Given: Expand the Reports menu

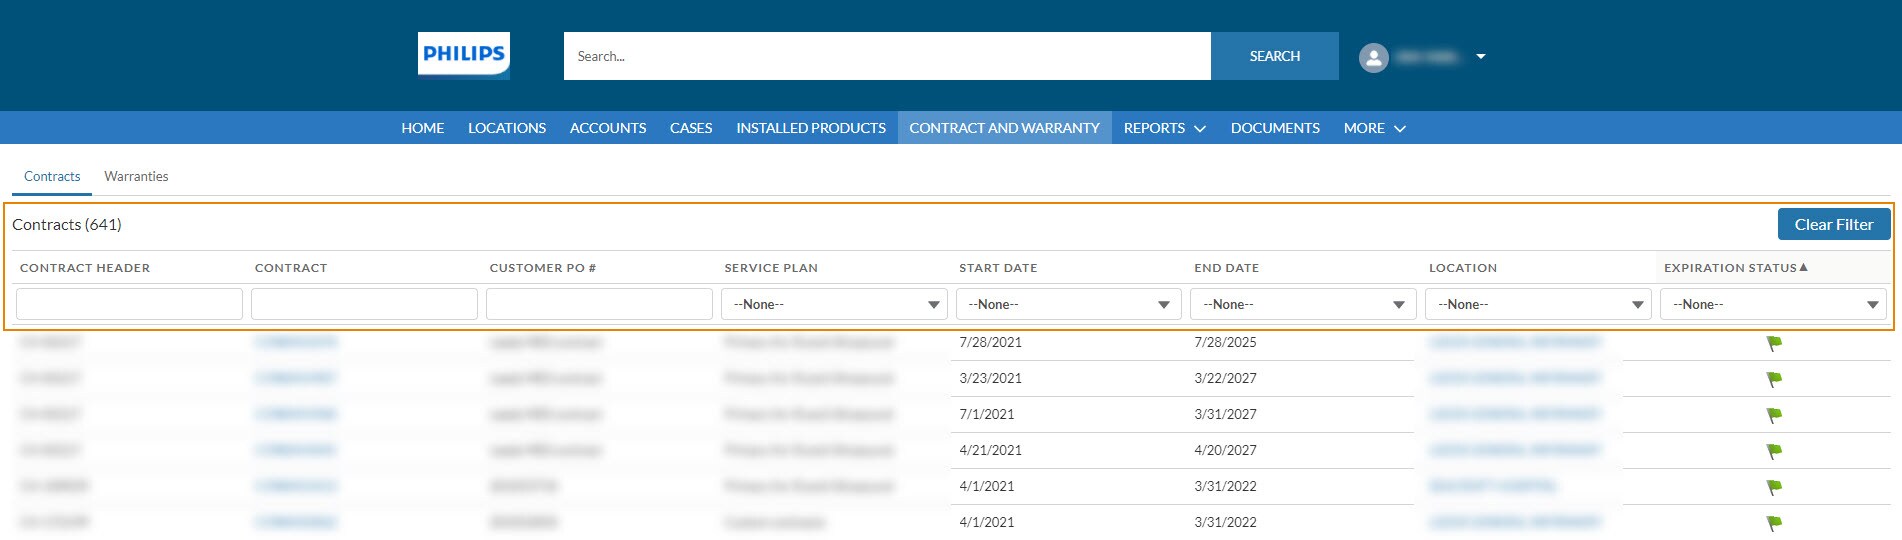Looking at the screenshot, I should coord(1164,128).
